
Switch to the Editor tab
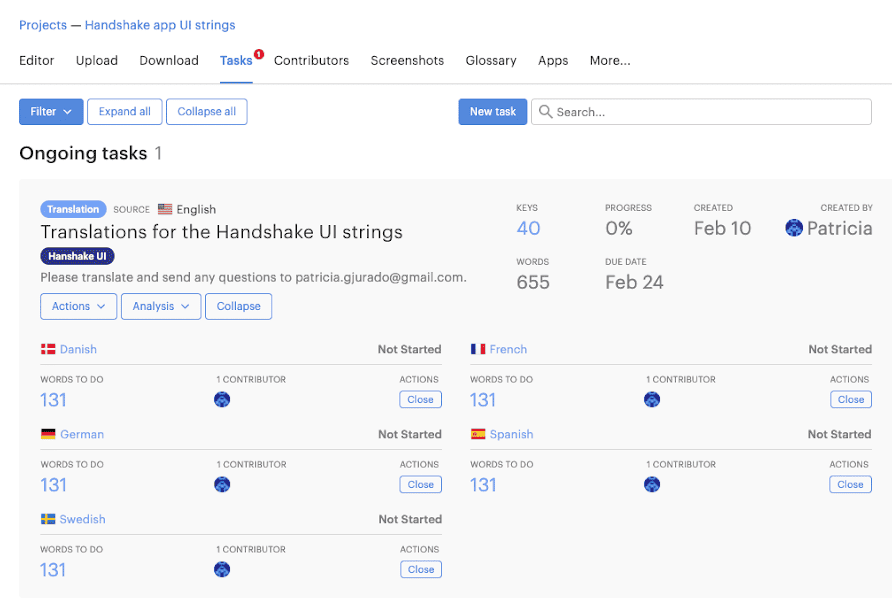pyautogui.click(x=36, y=60)
